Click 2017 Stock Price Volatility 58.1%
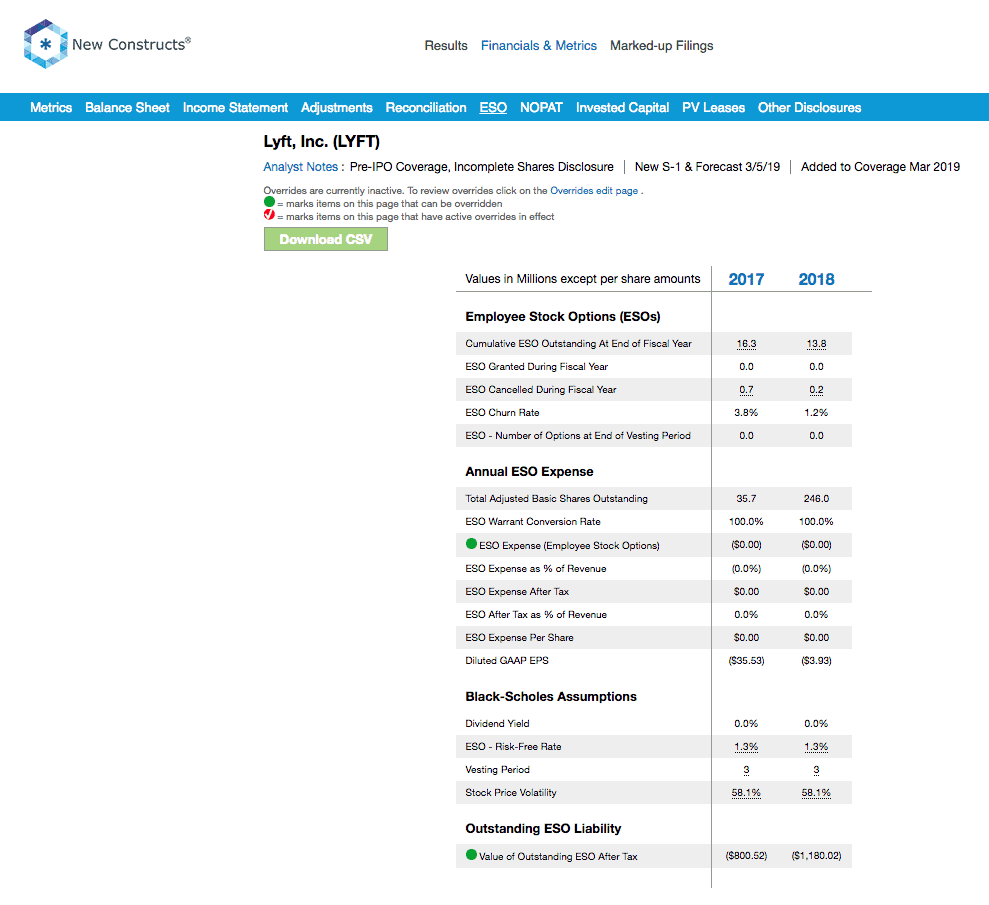The height and width of the screenshot is (905, 989). click(x=746, y=793)
